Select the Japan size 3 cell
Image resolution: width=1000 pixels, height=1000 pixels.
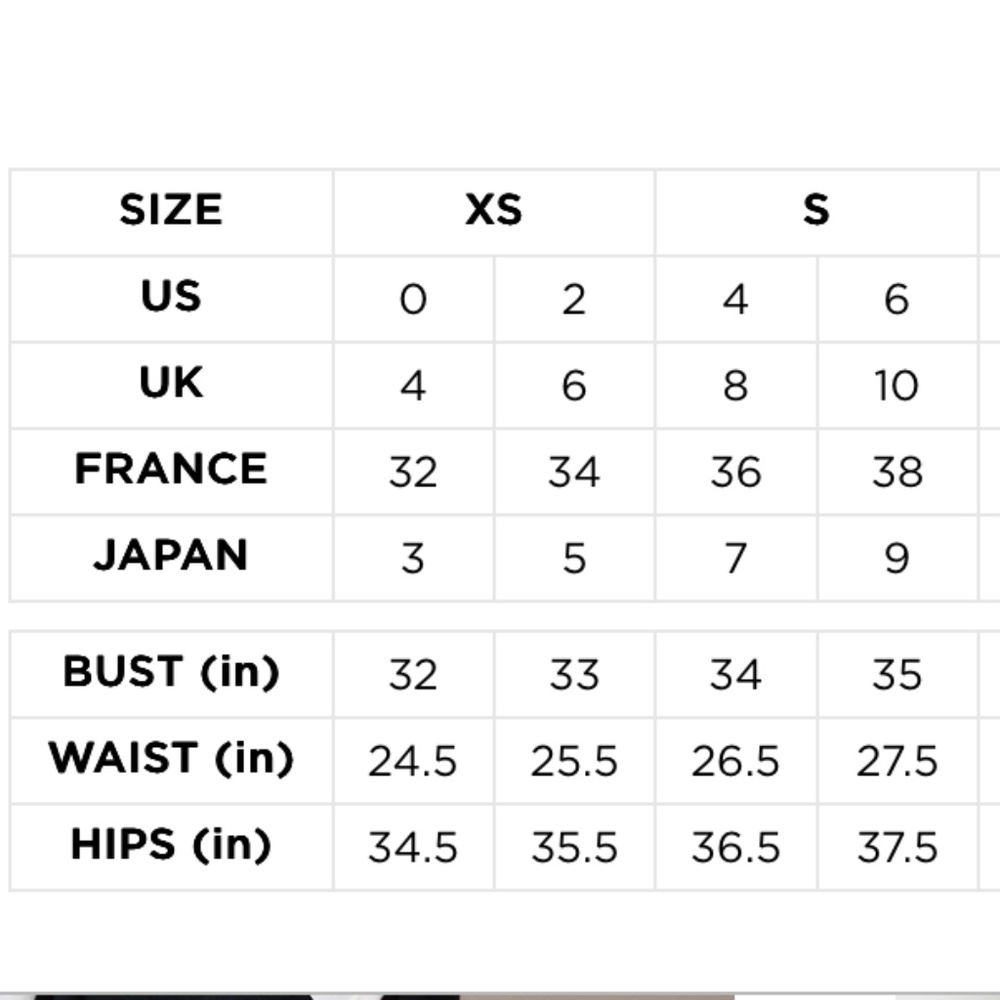click(x=413, y=558)
